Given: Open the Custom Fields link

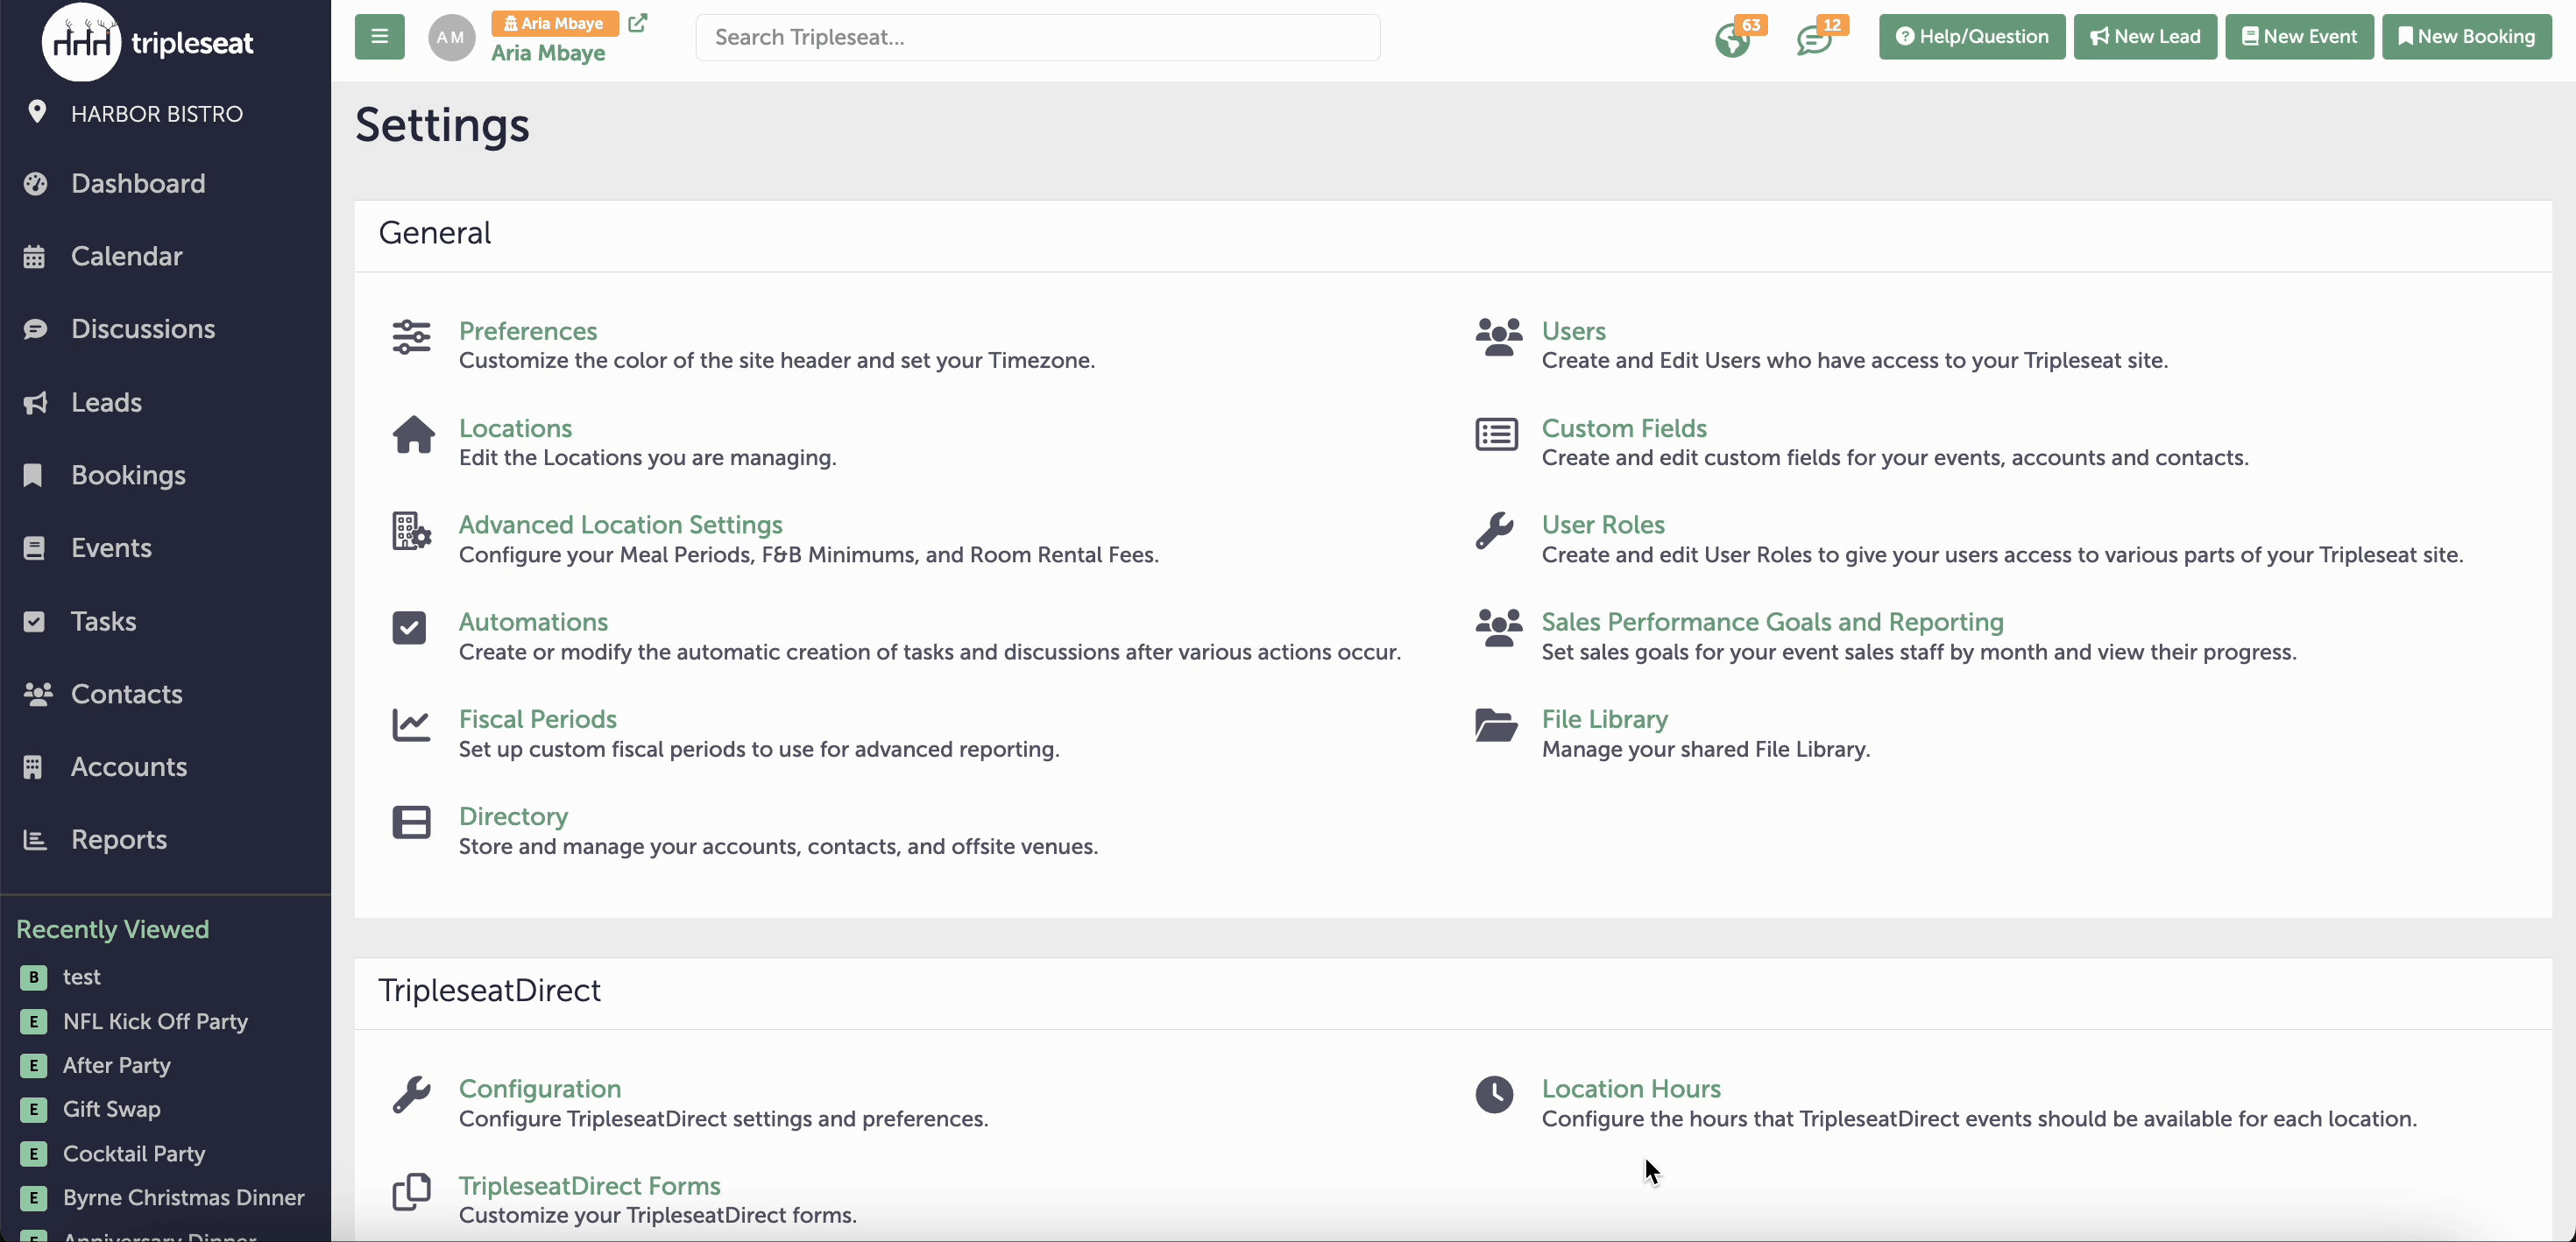Looking at the screenshot, I should click(x=1624, y=428).
